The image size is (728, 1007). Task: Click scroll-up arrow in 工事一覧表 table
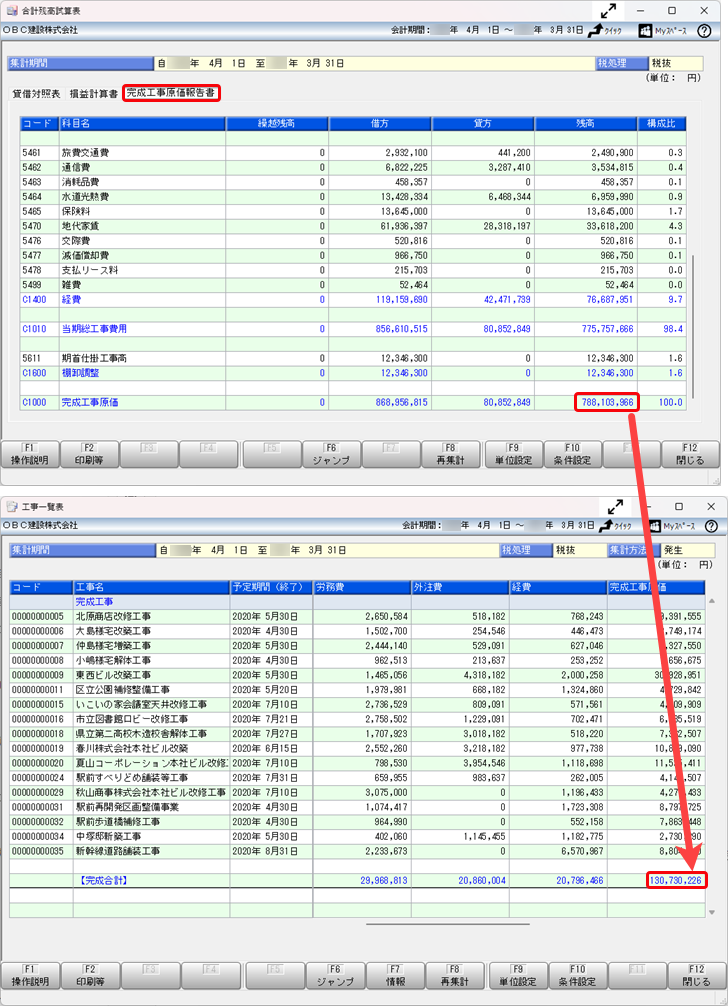(711, 600)
